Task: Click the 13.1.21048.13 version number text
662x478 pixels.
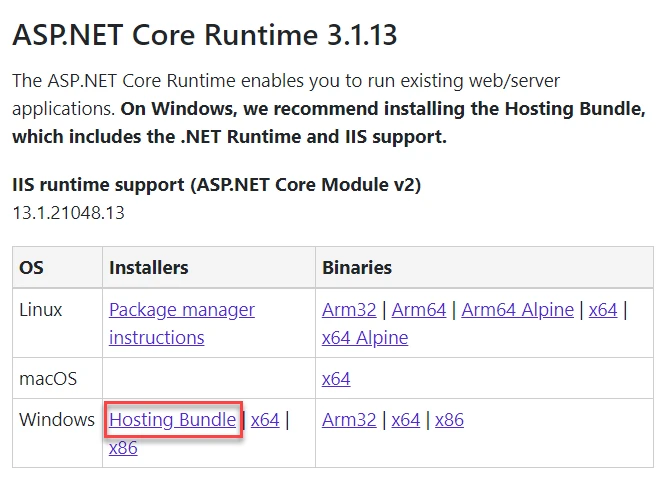Action: [68, 213]
